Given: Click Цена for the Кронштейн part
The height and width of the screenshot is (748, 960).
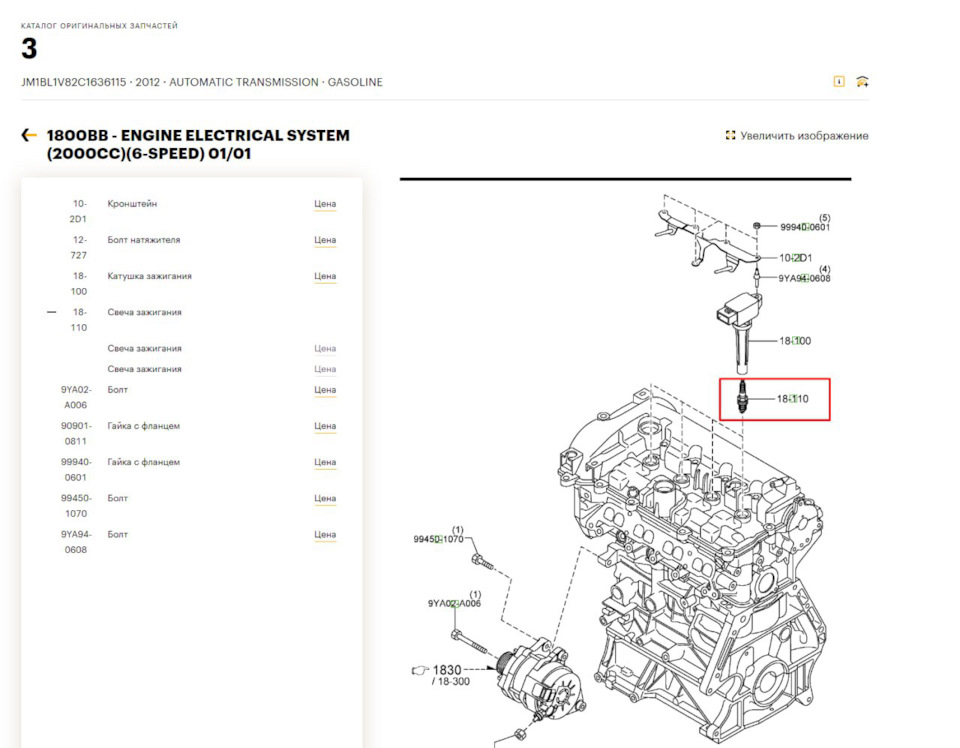Looking at the screenshot, I should [x=325, y=203].
